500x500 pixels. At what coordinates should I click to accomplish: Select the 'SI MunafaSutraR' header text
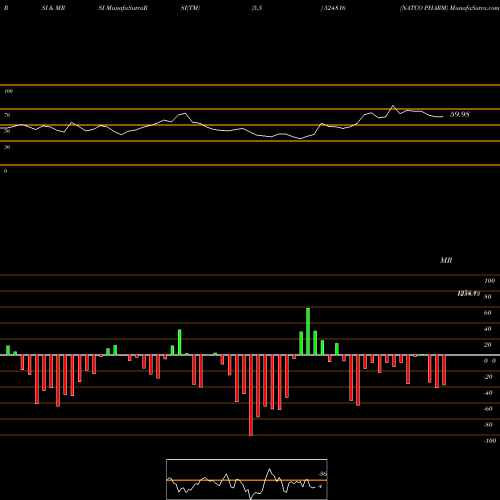[123, 8]
